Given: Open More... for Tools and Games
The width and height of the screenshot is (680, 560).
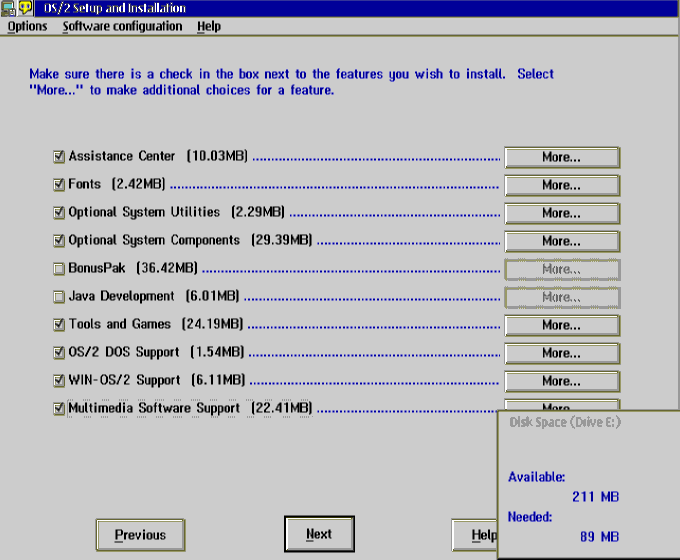Looking at the screenshot, I should point(562,325).
